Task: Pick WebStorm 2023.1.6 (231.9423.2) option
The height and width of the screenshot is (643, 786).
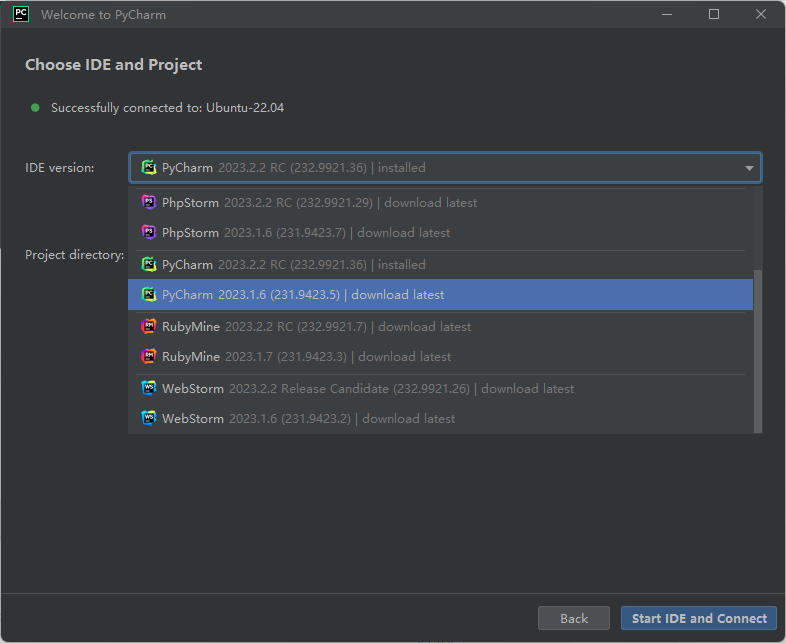Action: point(441,418)
